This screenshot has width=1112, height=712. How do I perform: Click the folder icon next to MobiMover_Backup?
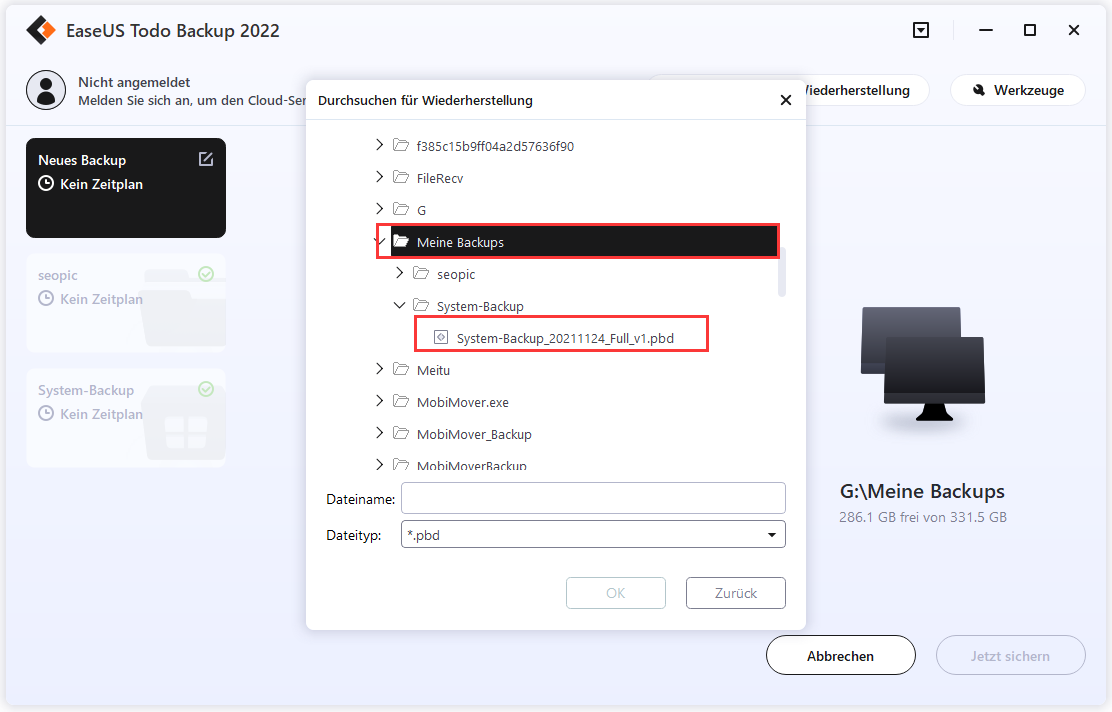[x=401, y=433]
